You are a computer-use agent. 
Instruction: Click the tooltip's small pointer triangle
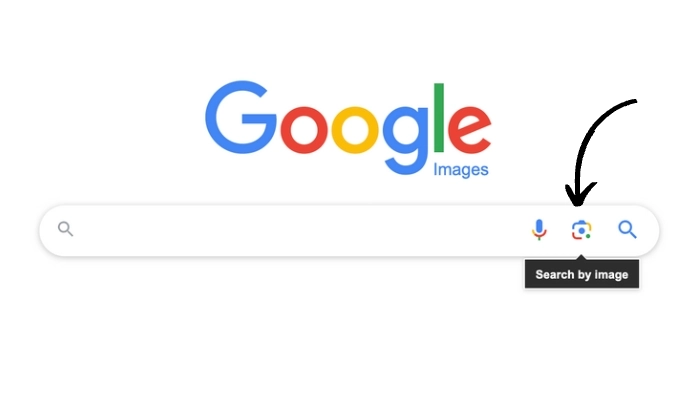pos(581,257)
